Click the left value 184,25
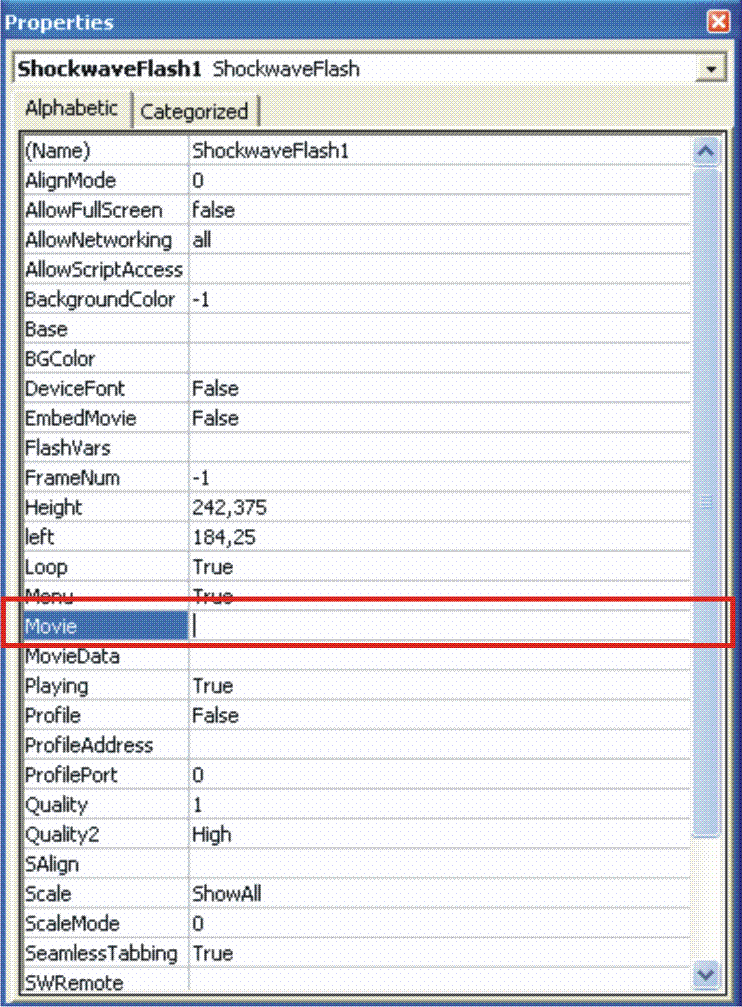Image resolution: width=742 pixels, height=1007 pixels. [224, 537]
